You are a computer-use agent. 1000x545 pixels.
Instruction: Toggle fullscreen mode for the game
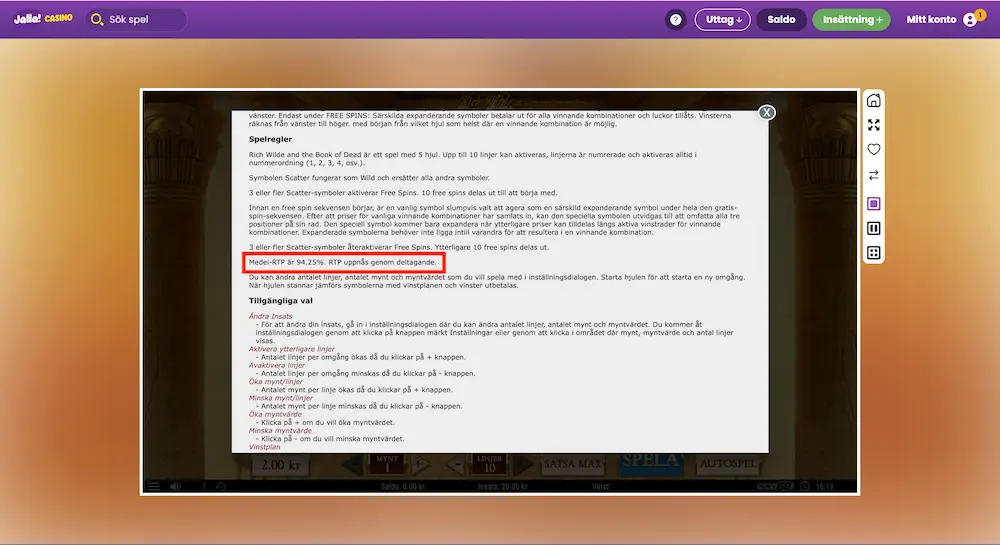tap(874, 125)
